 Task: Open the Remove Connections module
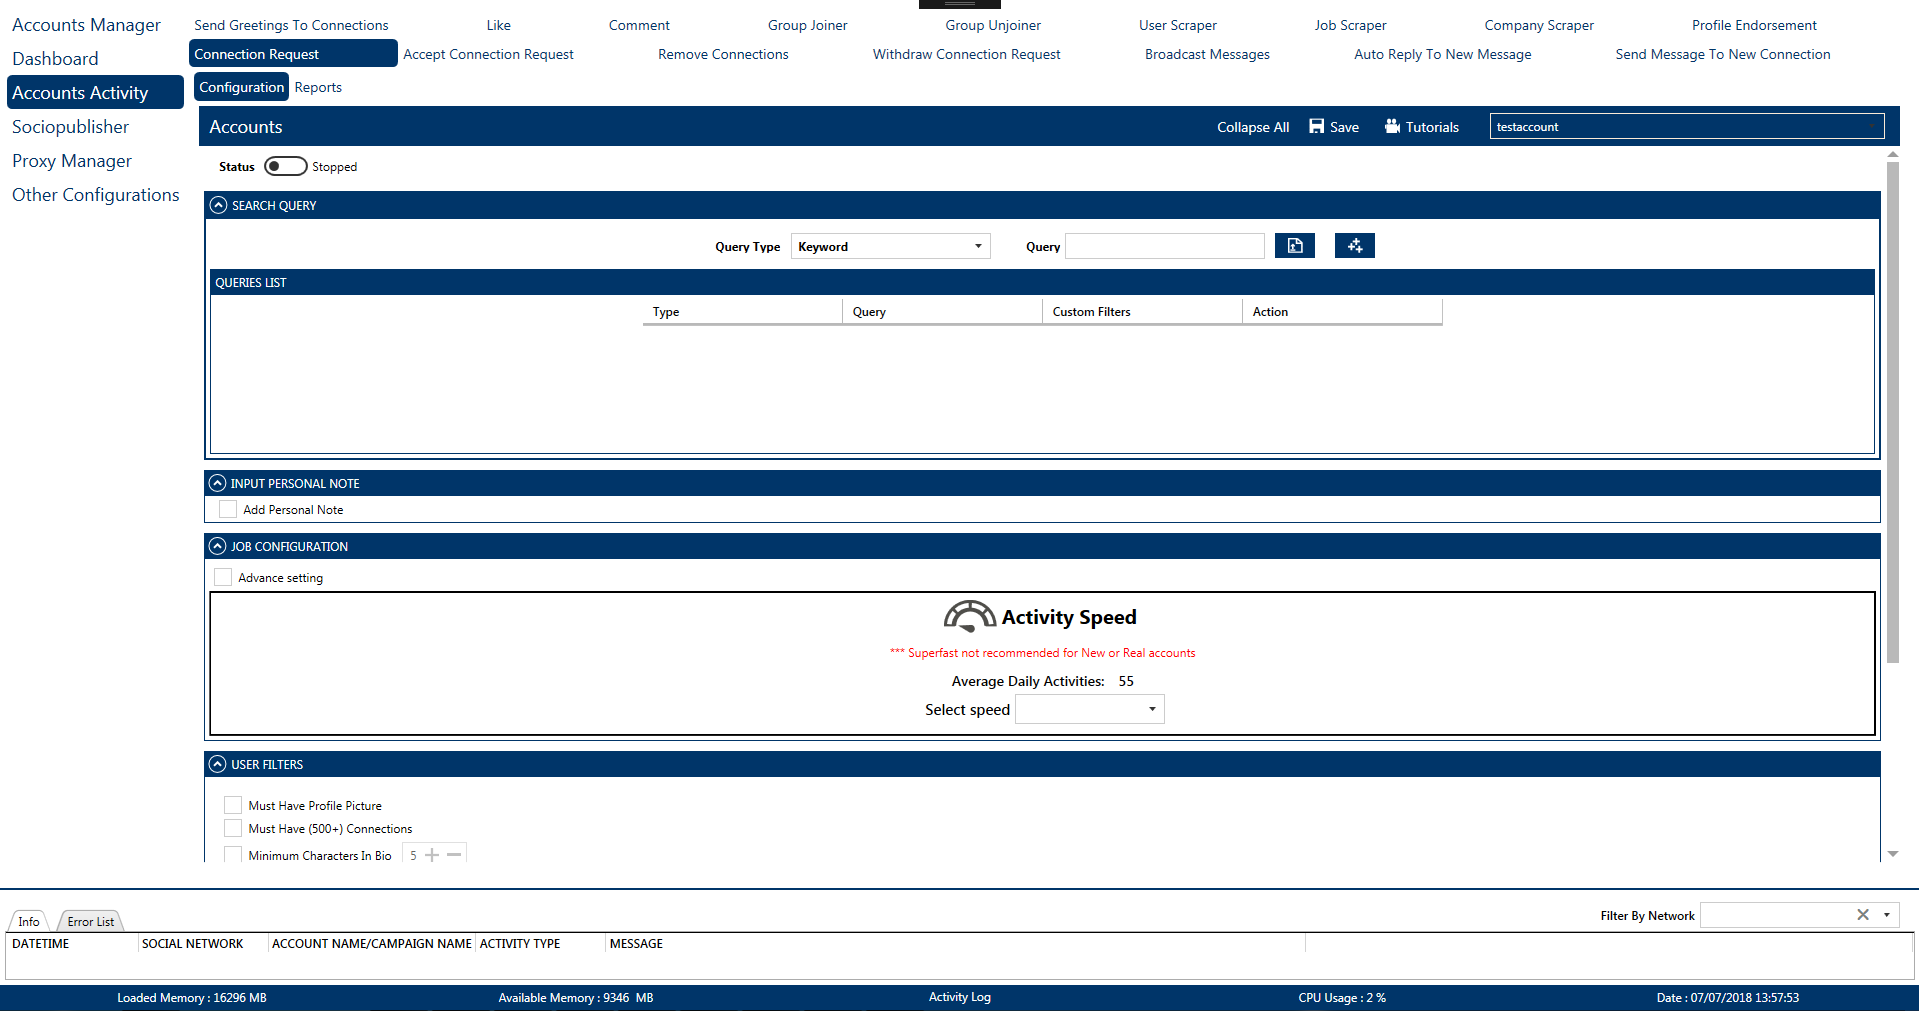pyautogui.click(x=723, y=54)
